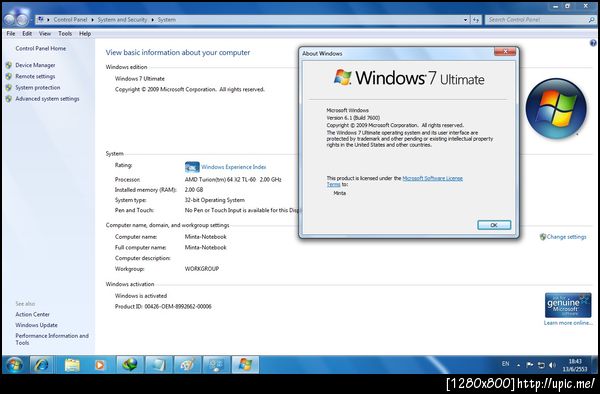Click the System and Security breadcrumb
The width and height of the screenshot is (600, 394).
tap(122, 20)
